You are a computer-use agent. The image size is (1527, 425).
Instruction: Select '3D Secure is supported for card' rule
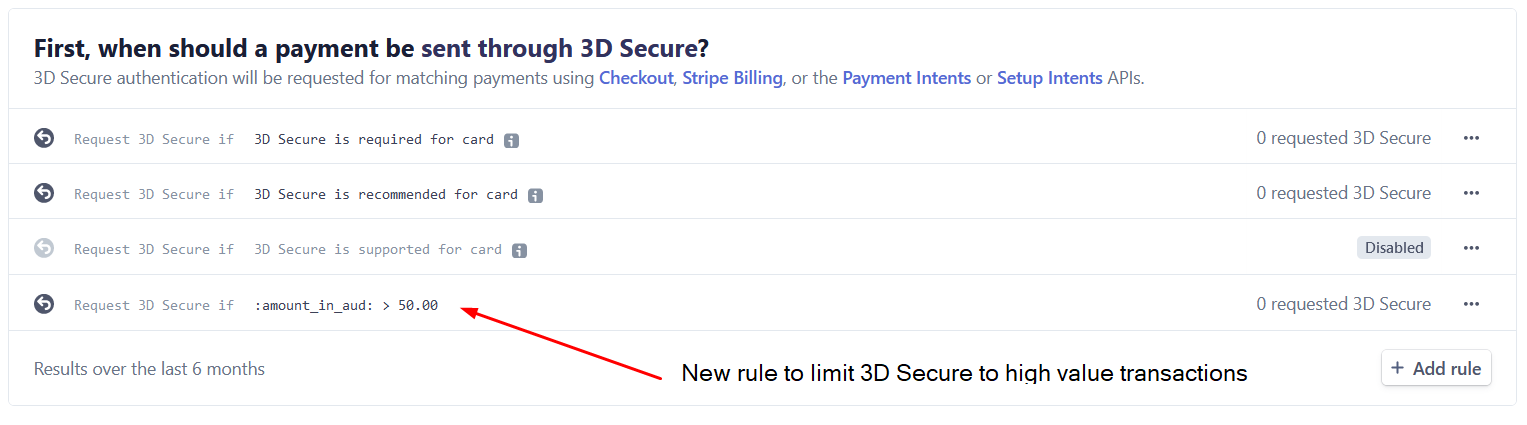[378, 250]
